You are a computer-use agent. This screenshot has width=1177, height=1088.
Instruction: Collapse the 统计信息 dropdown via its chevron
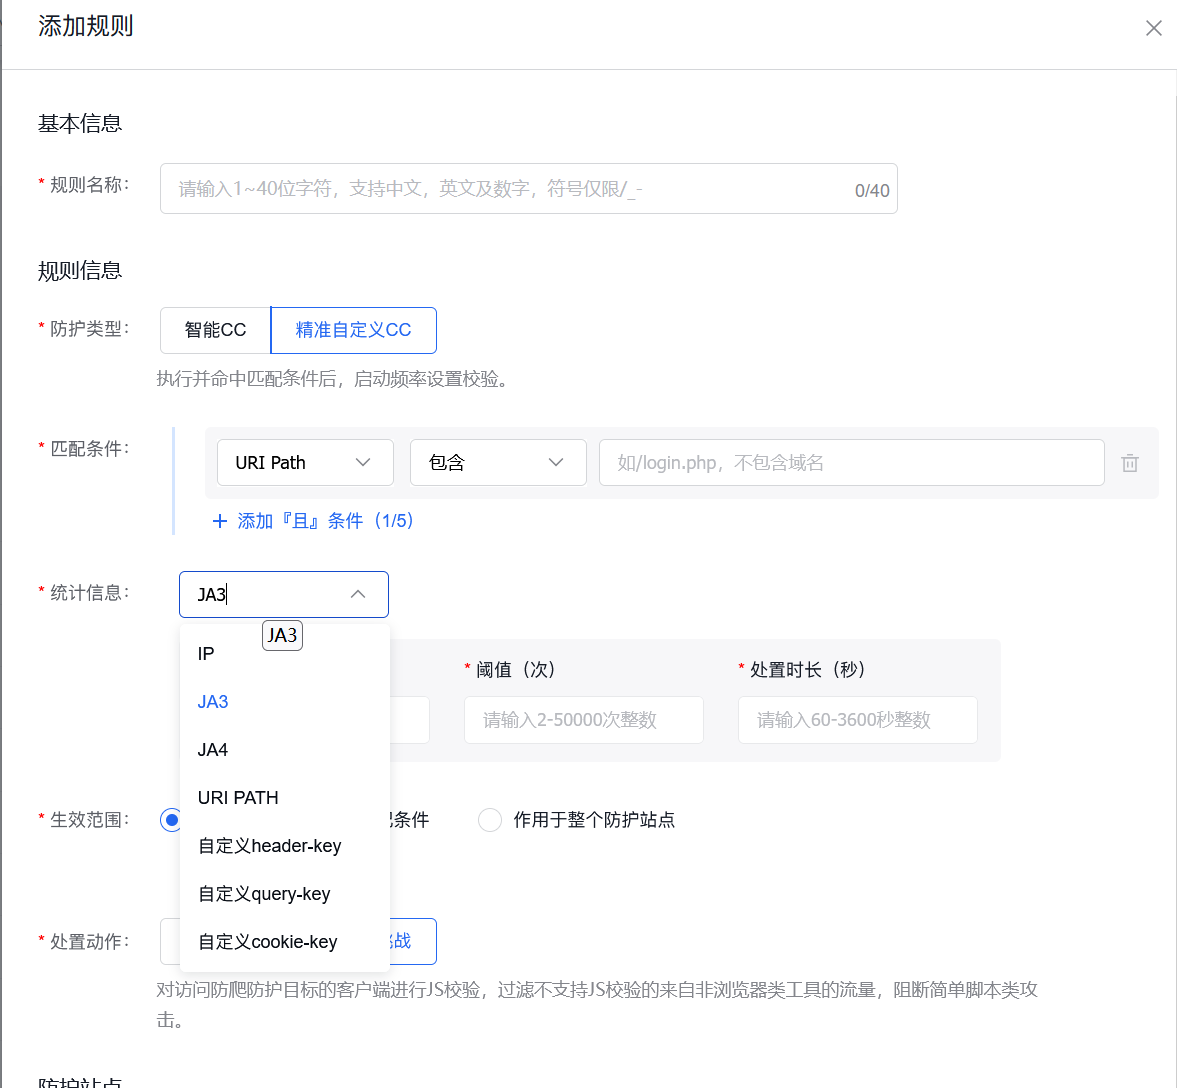pyautogui.click(x=358, y=594)
